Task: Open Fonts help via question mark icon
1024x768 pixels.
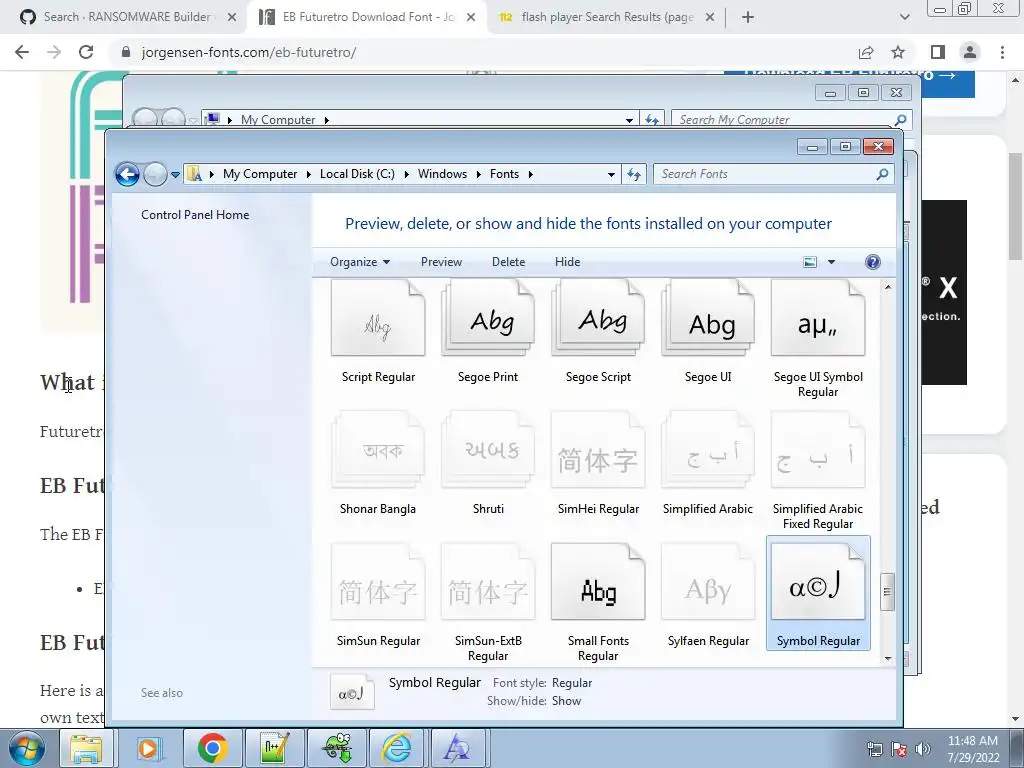Action: 872,262
